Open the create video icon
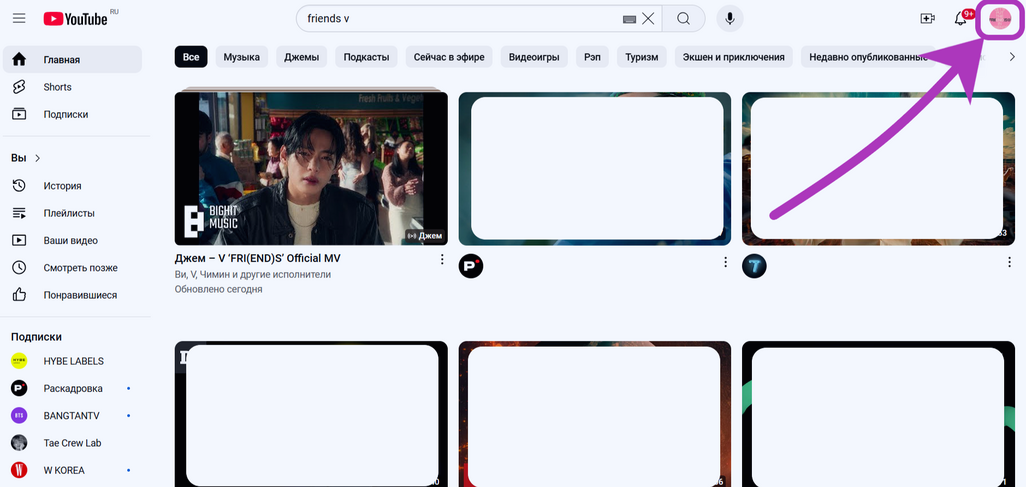1026x487 pixels. coord(927,19)
